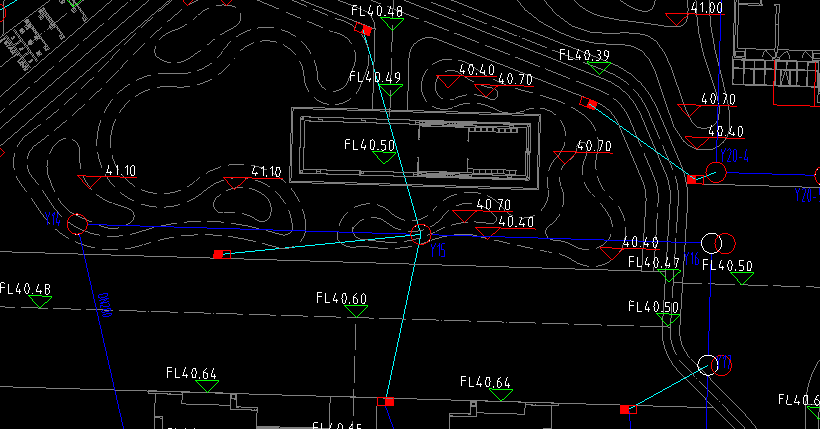Select the blue pipe between Y14 and Y15
820x429 pixels.
(249, 229)
